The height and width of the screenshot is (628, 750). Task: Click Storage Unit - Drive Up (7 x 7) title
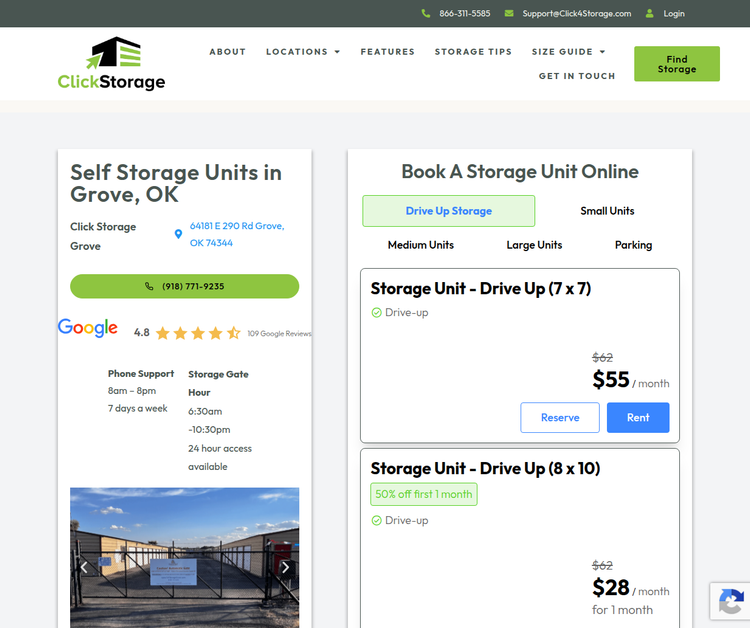481,288
